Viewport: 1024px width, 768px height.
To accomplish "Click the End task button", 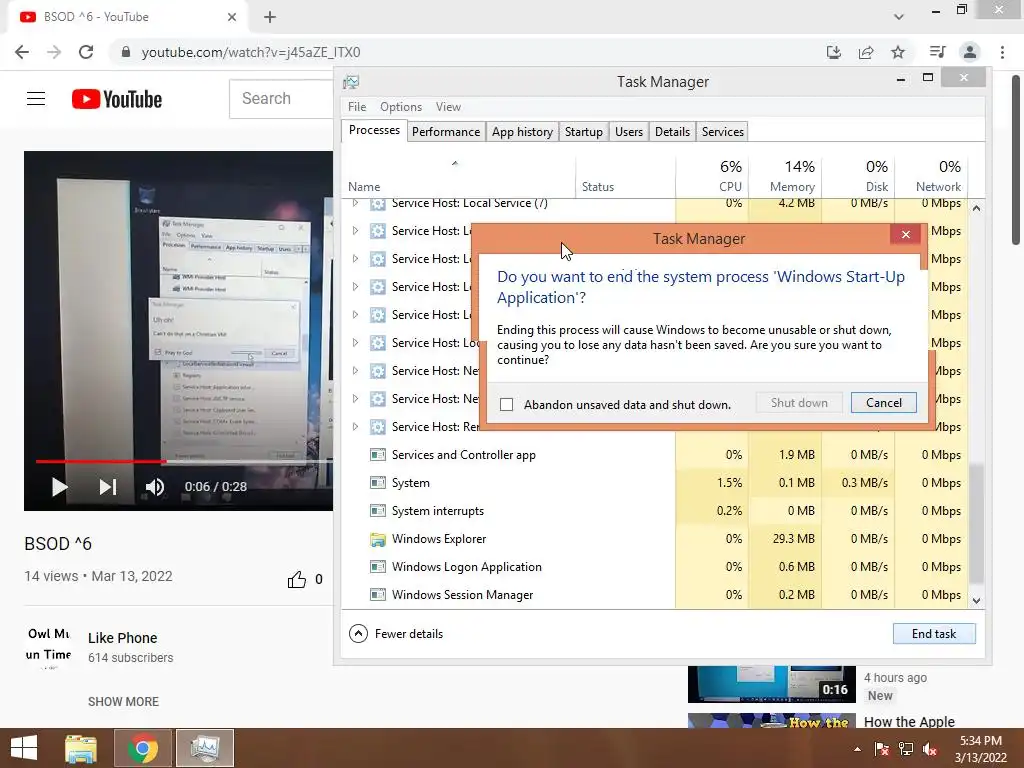I will (x=934, y=633).
